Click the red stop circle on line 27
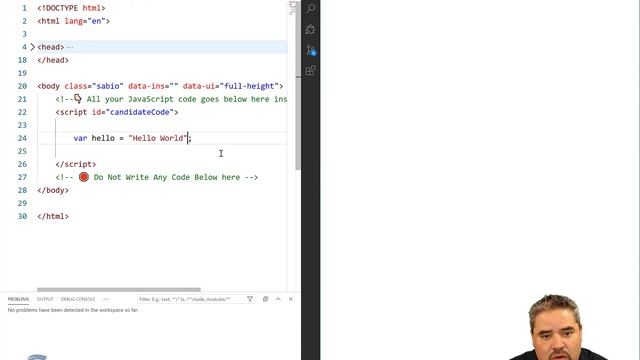The image size is (640, 360). [84, 177]
